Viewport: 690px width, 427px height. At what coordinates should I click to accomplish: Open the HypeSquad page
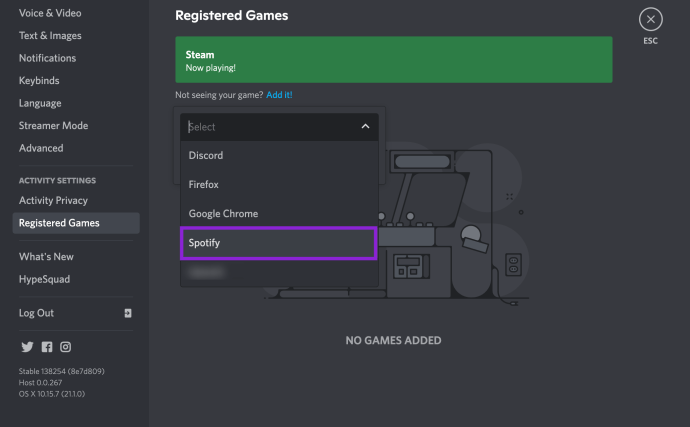tap(44, 279)
